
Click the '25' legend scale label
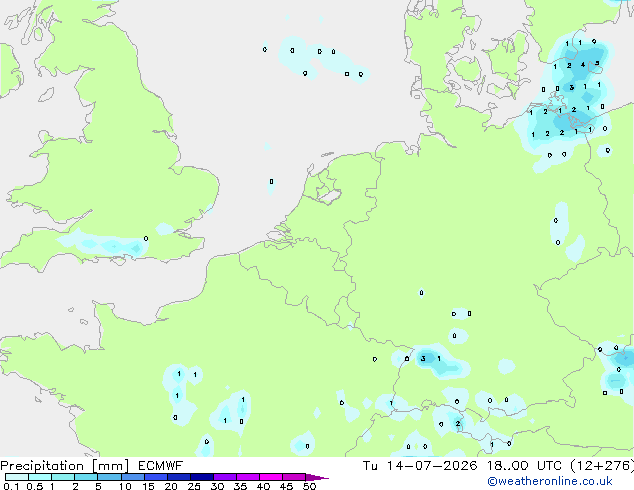194,486
